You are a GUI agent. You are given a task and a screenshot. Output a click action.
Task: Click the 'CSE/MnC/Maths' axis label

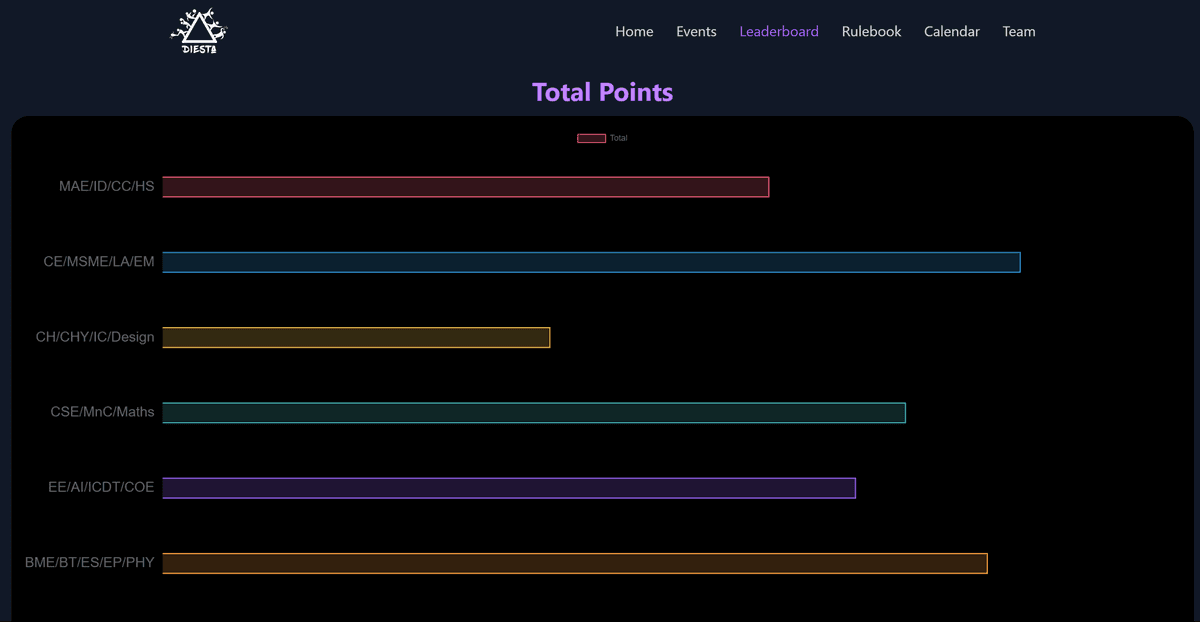(x=103, y=412)
